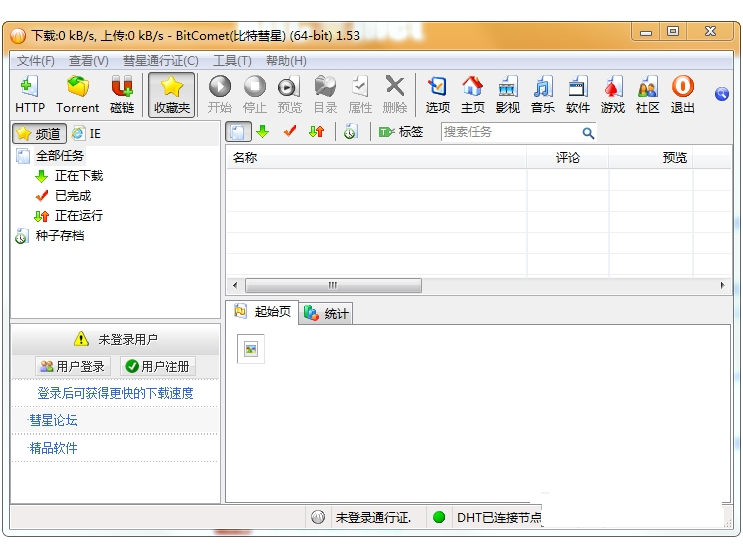
Task: Click the 磁链 magnet link icon
Action: point(122,94)
